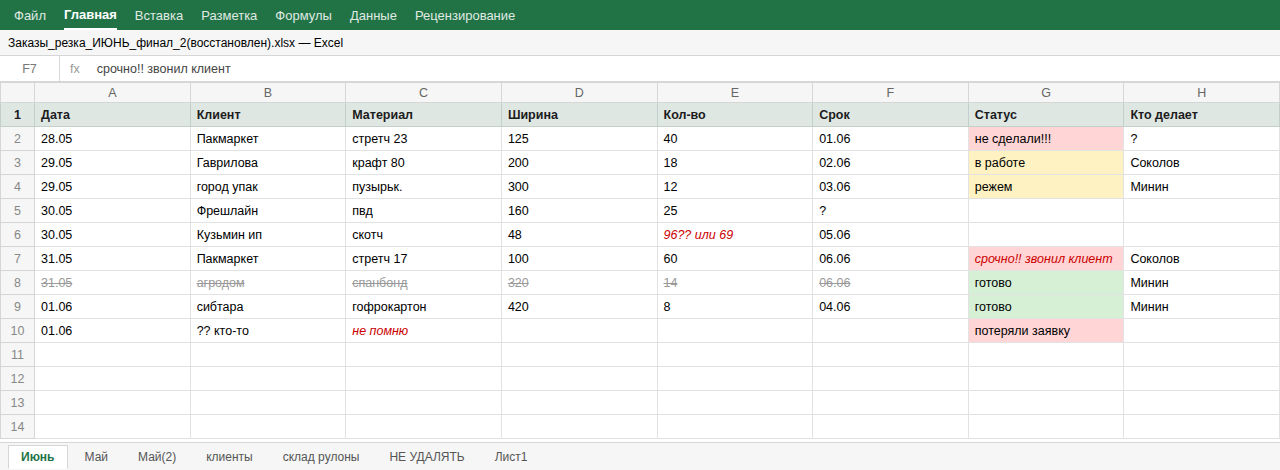Select column B header
The height and width of the screenshot is (470, 1280).
[268, 93]
